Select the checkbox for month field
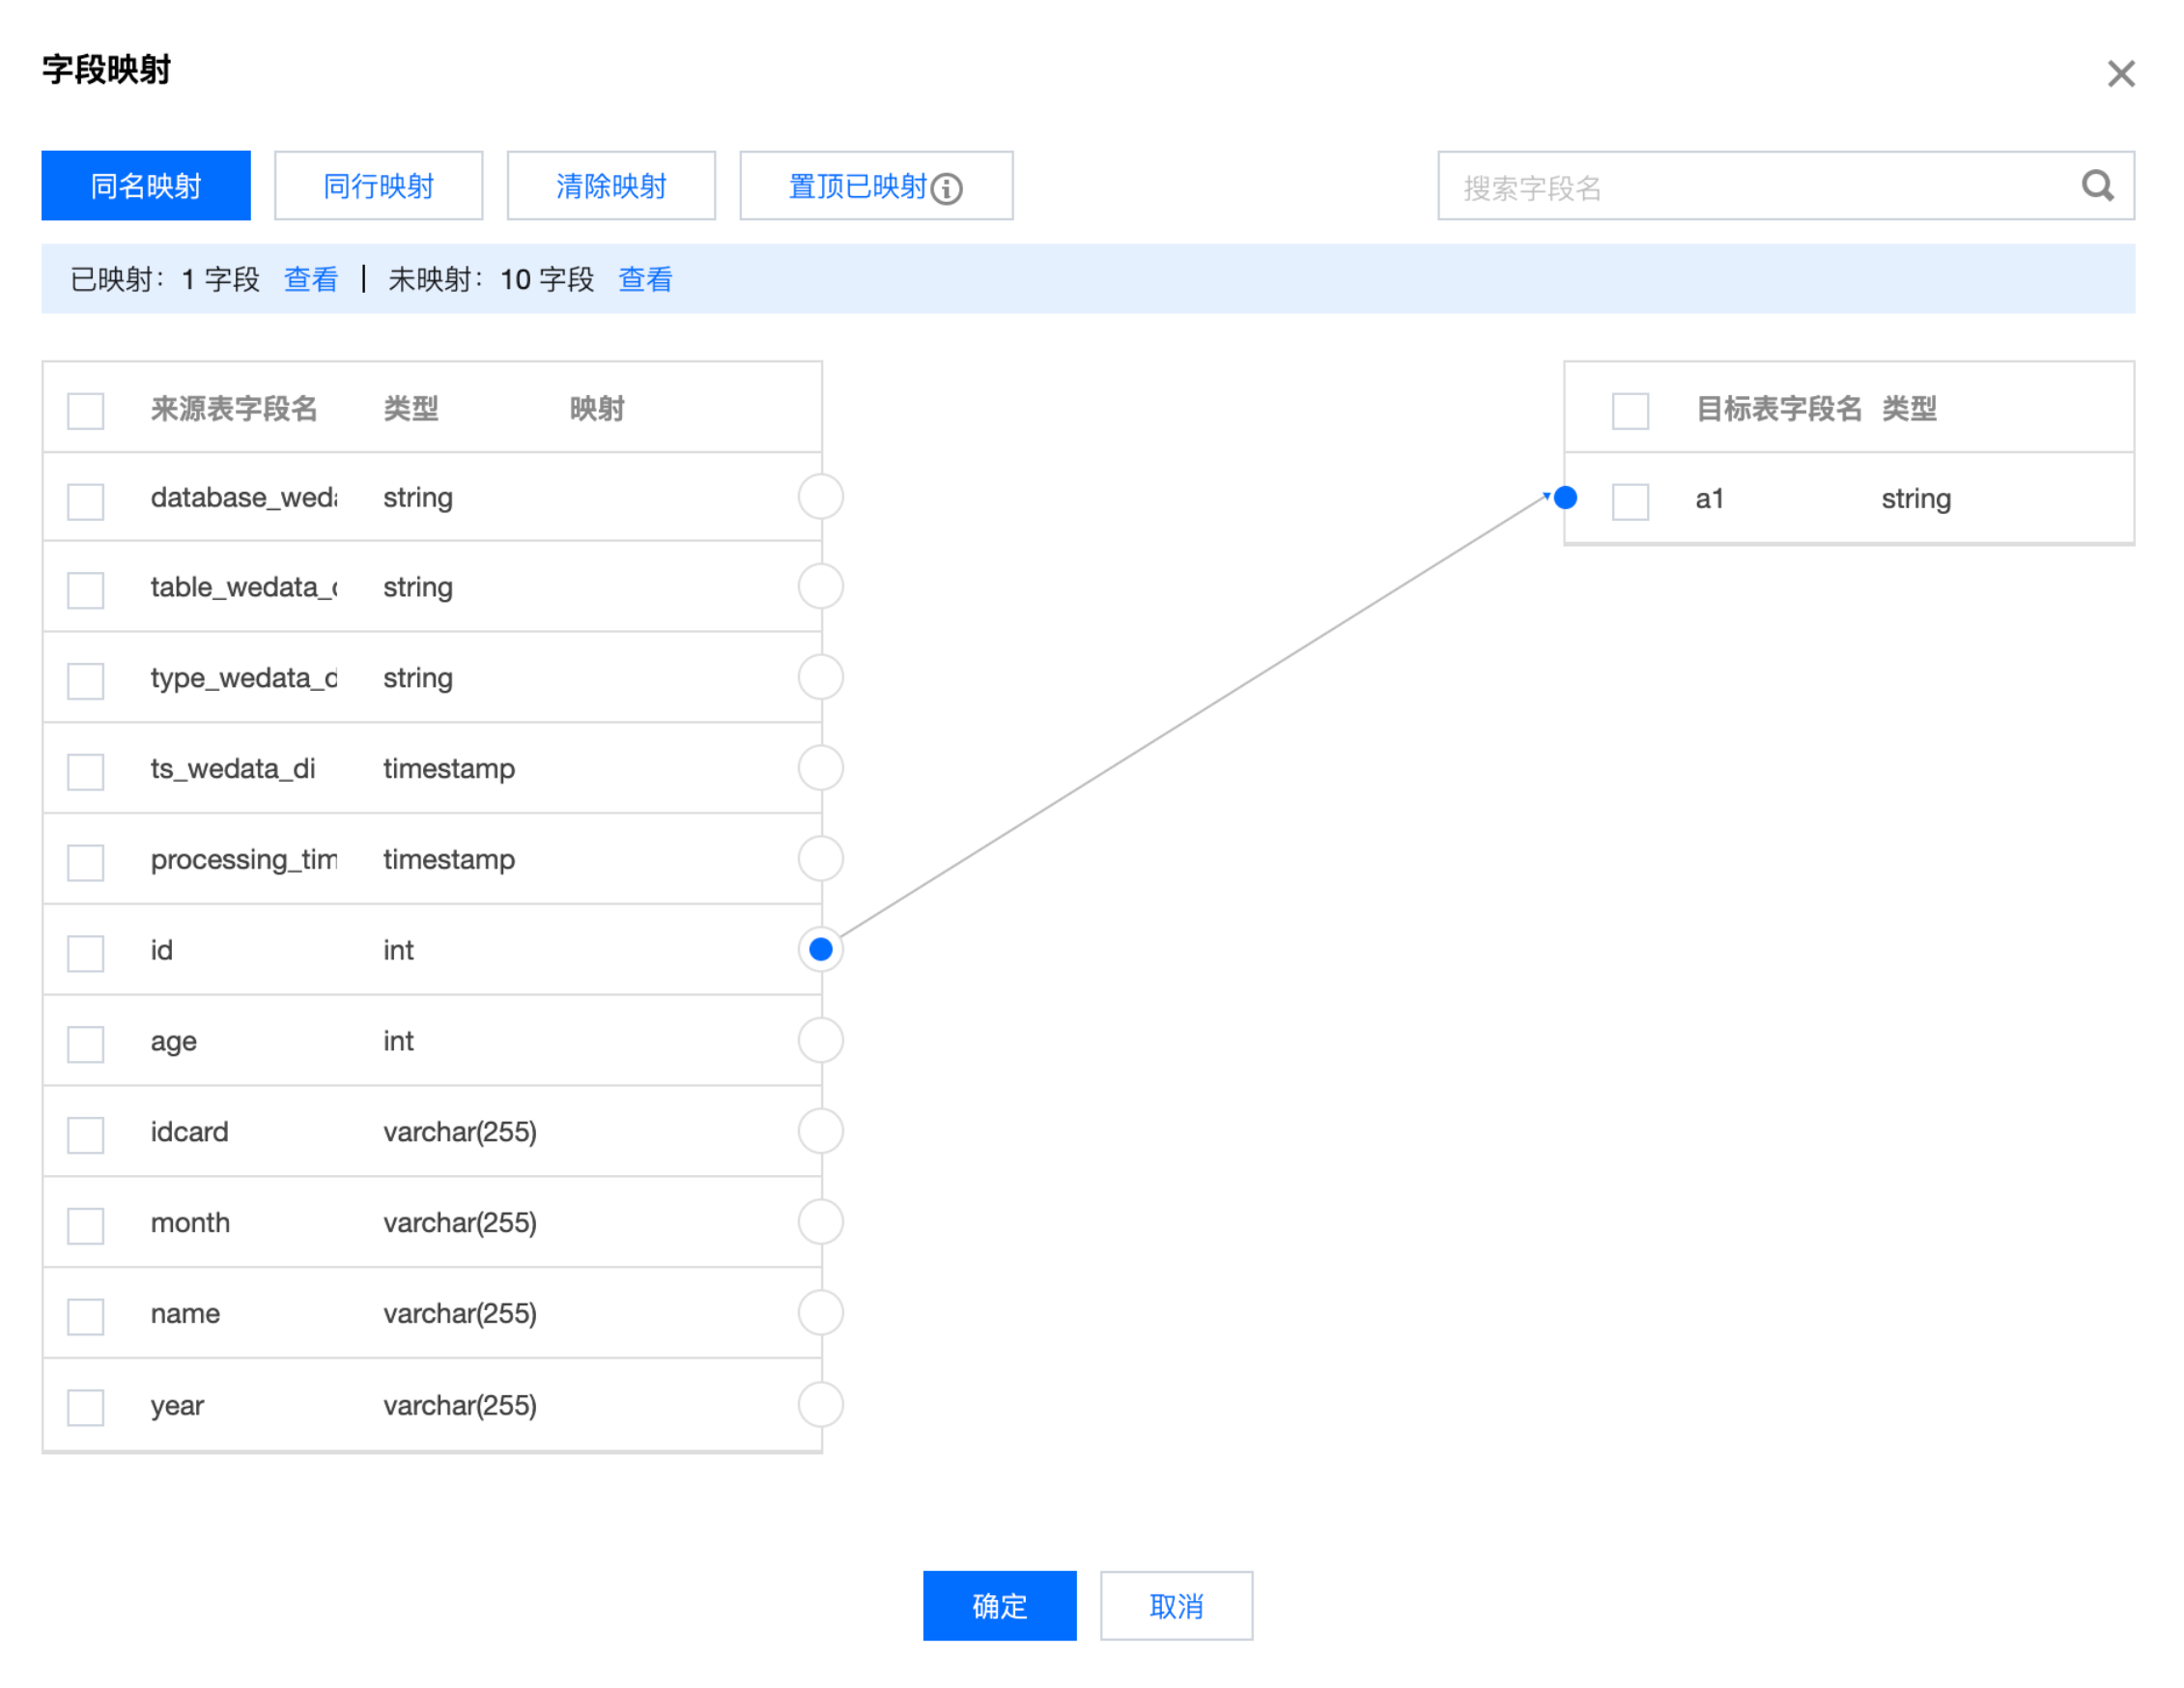 click(86, 1225)
